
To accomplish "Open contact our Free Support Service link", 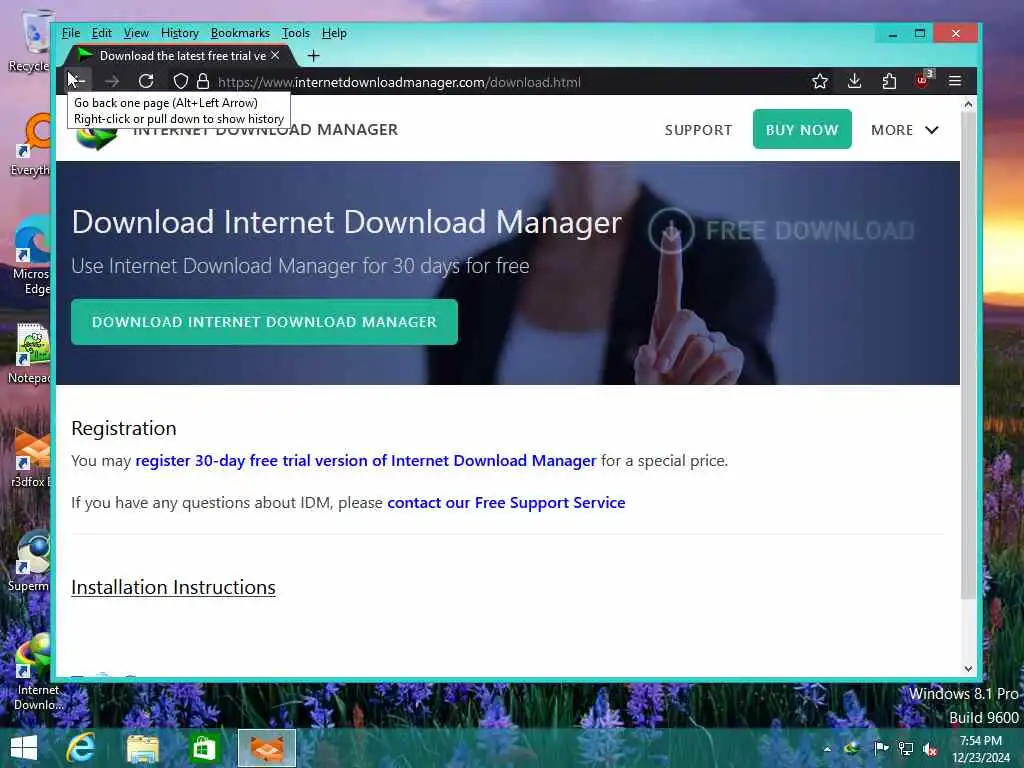I will [506, 502].
